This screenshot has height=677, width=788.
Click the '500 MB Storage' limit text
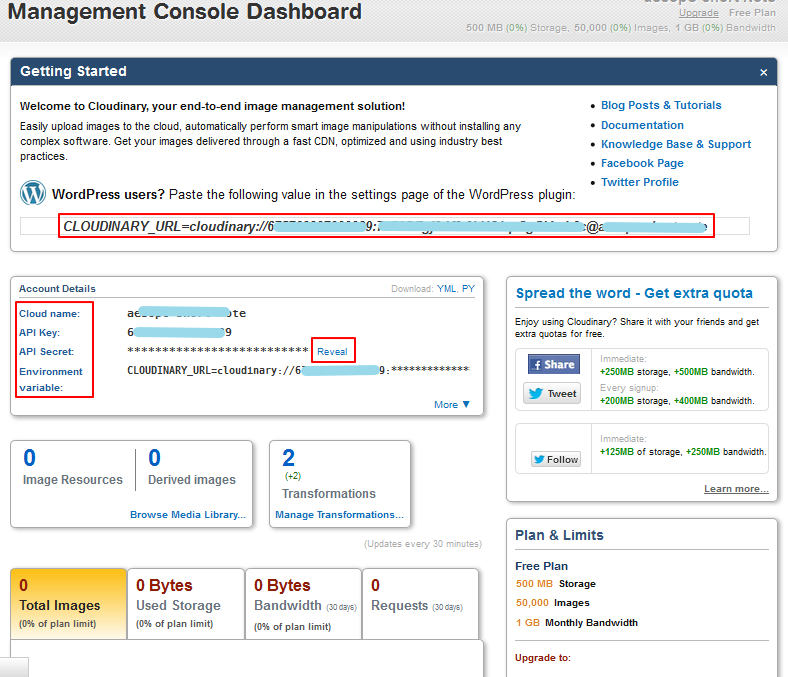555,584
